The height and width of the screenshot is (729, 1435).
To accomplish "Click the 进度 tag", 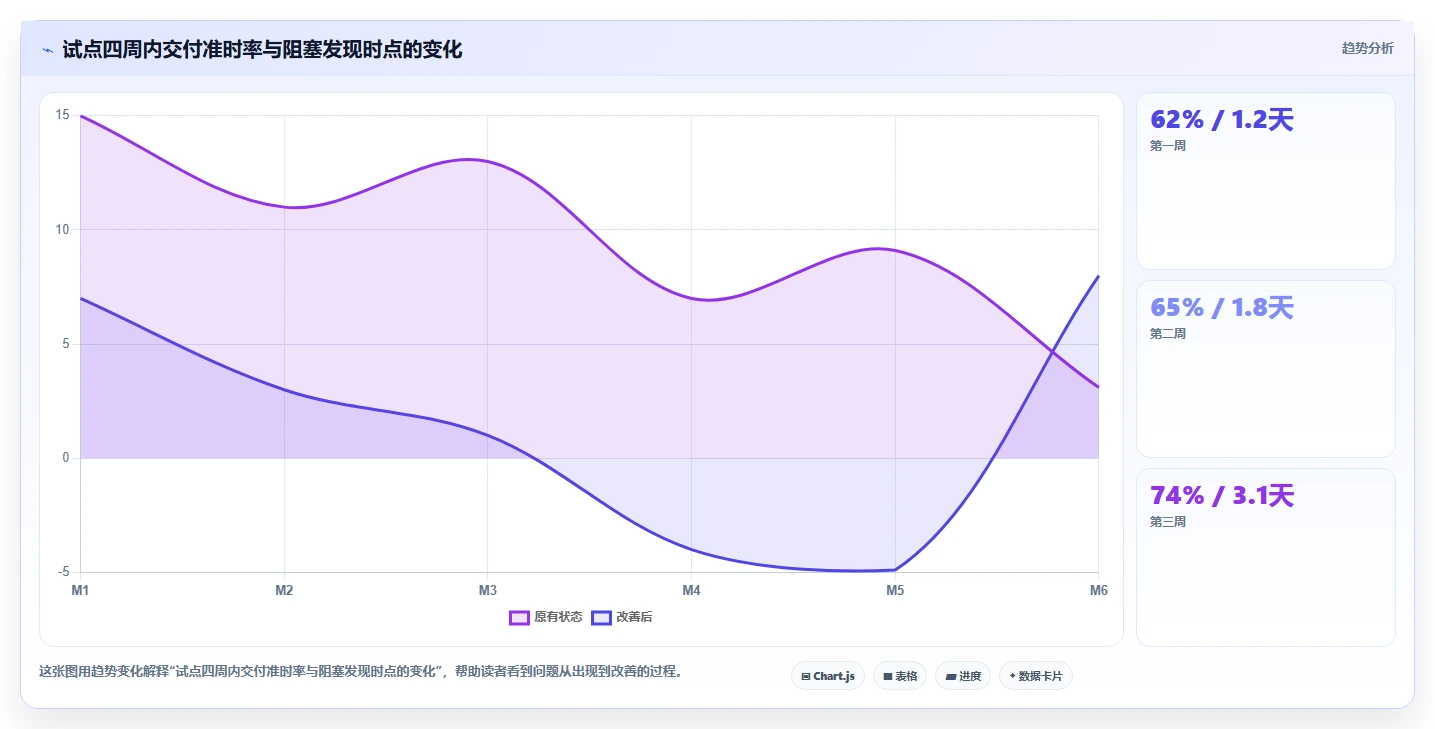I will (963, 676).
